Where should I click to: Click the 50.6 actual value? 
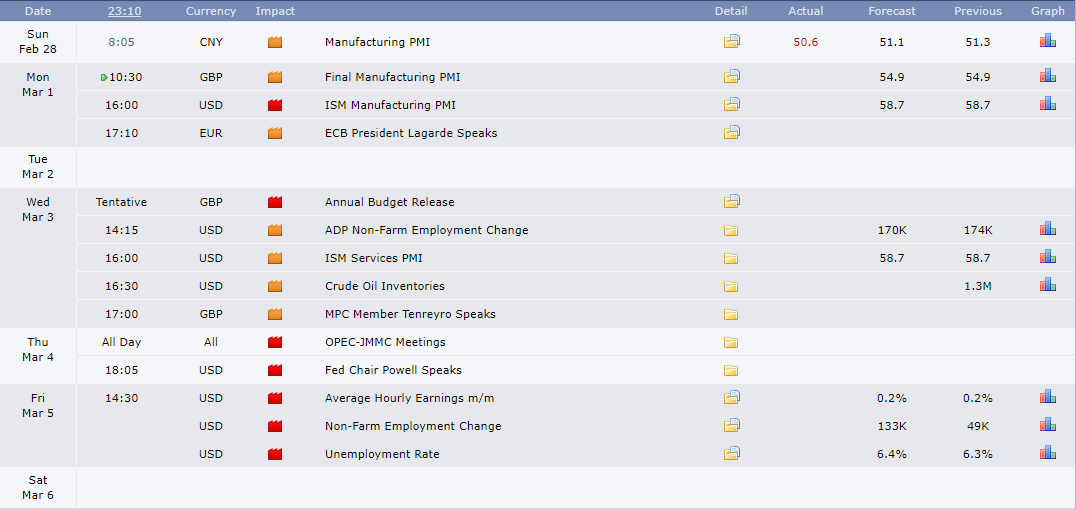[805, 42]
